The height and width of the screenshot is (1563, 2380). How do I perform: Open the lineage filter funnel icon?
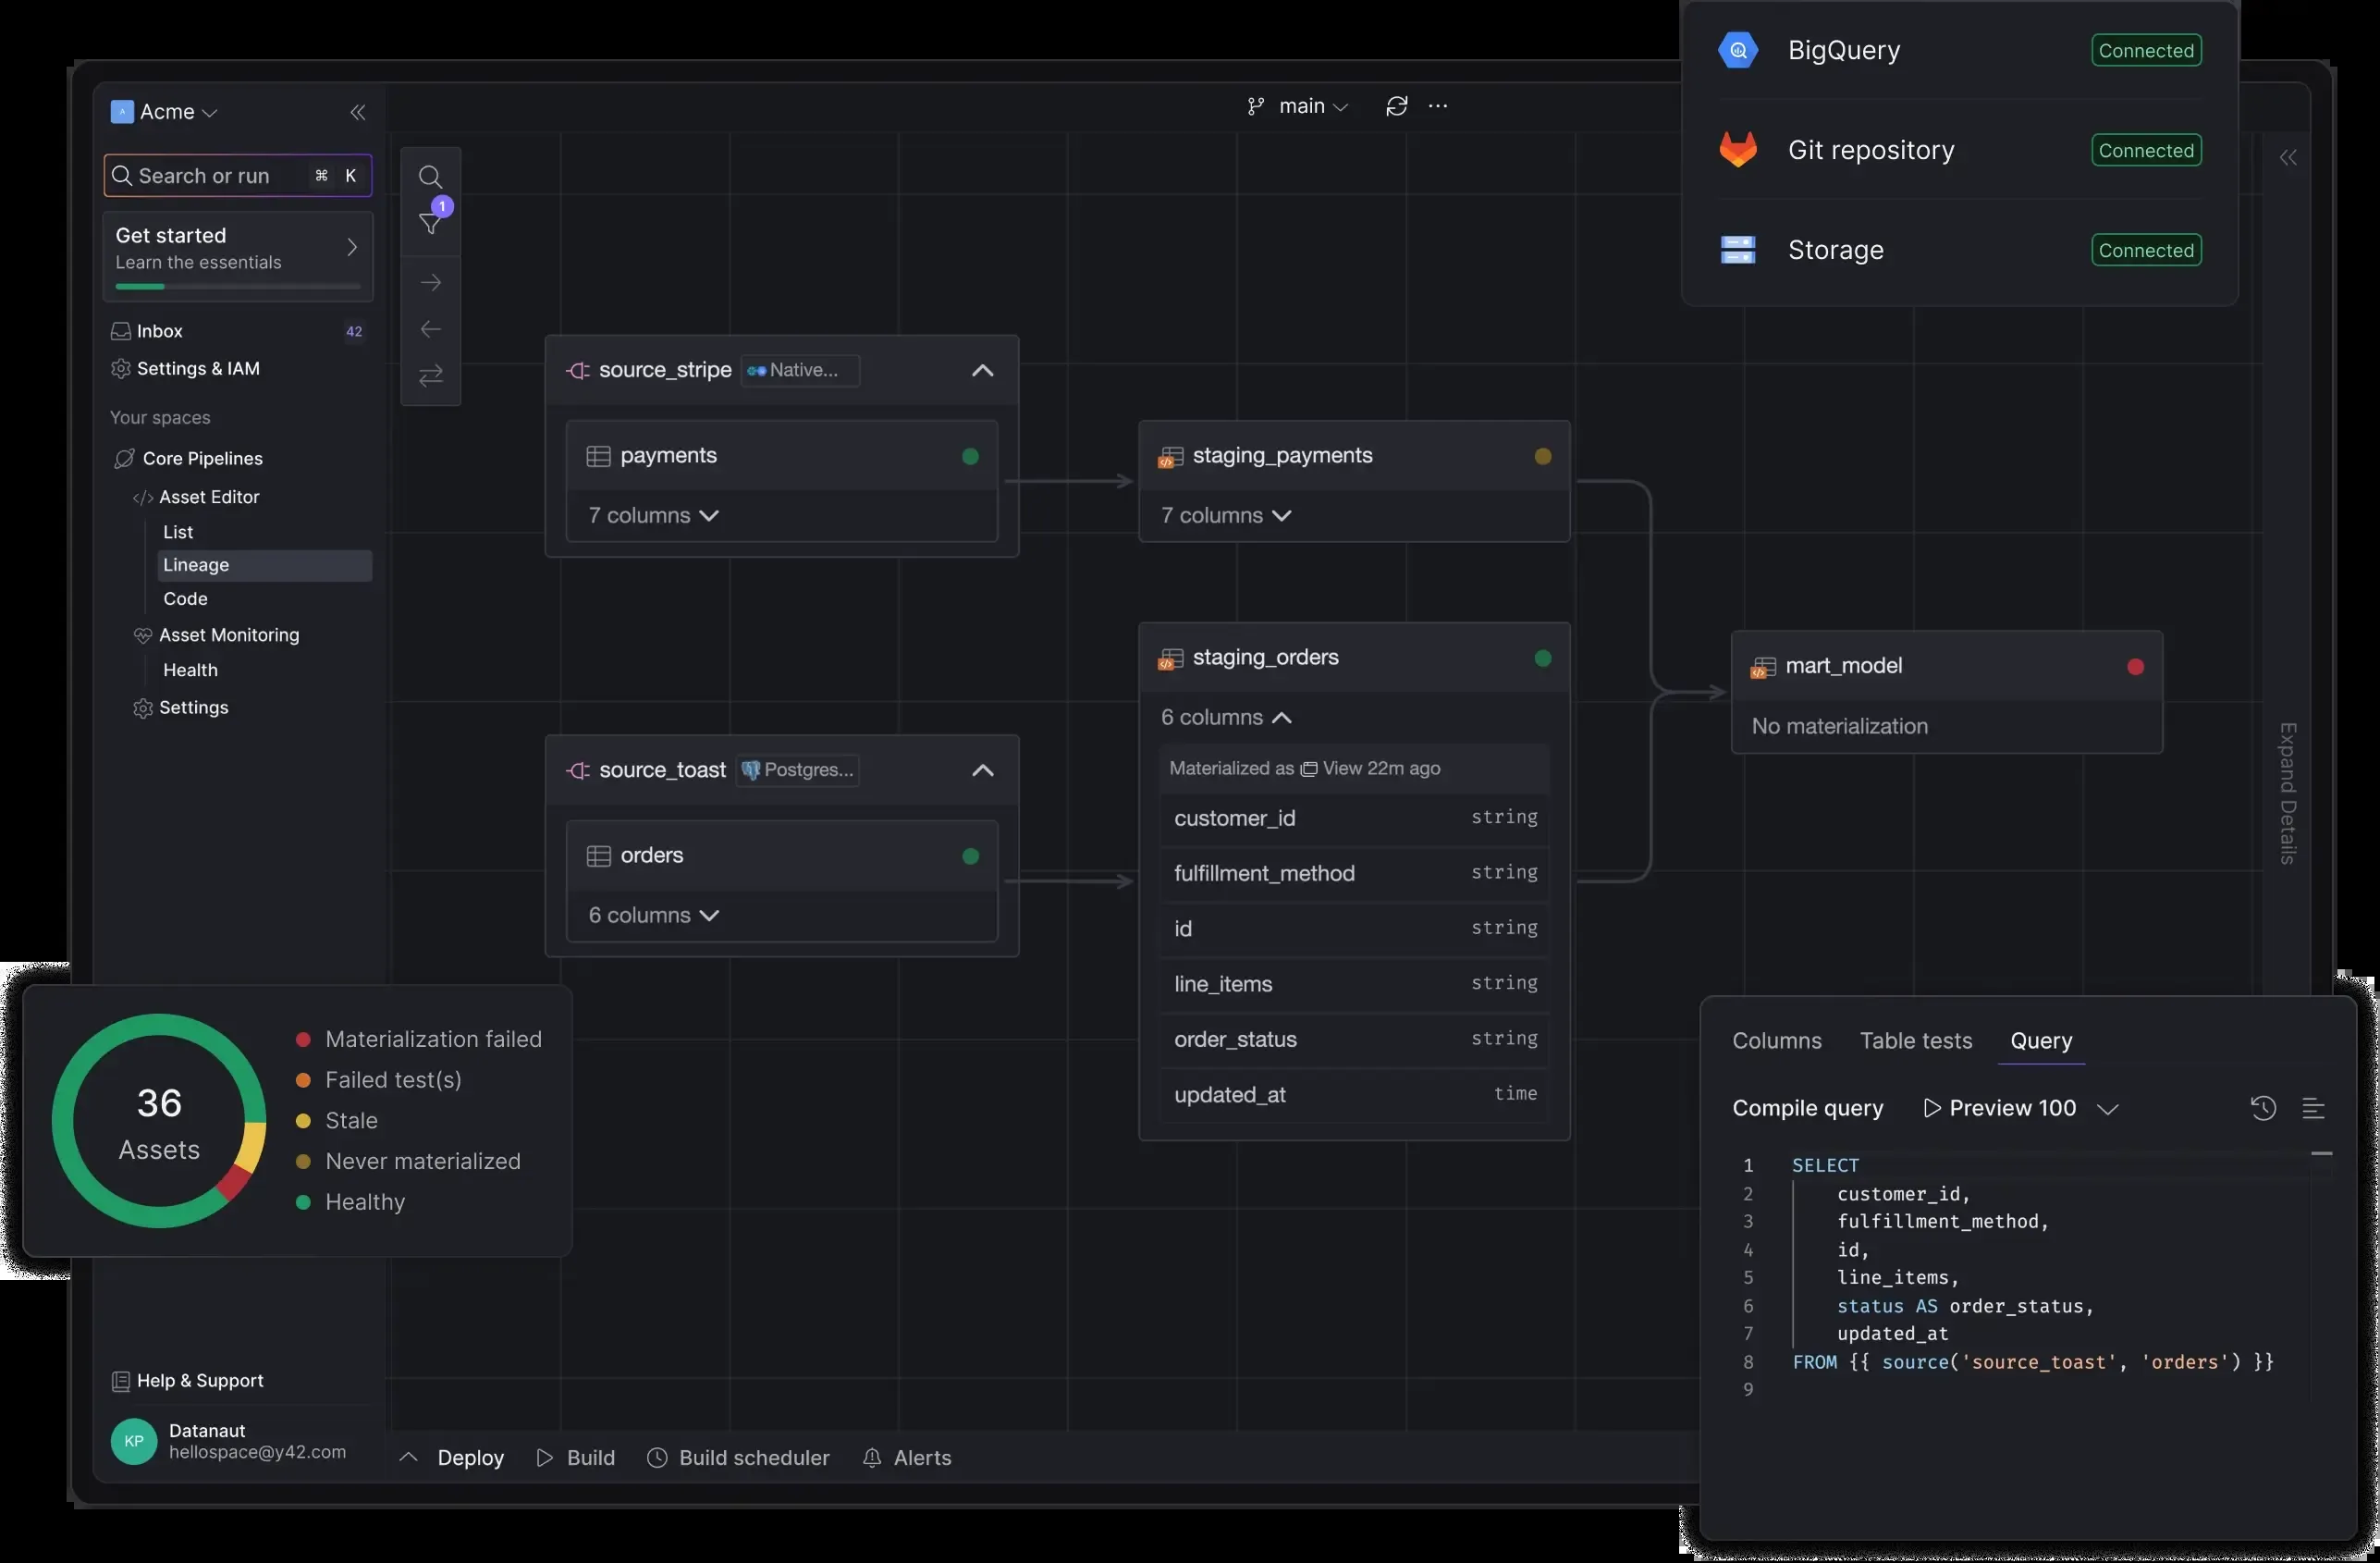431,223
